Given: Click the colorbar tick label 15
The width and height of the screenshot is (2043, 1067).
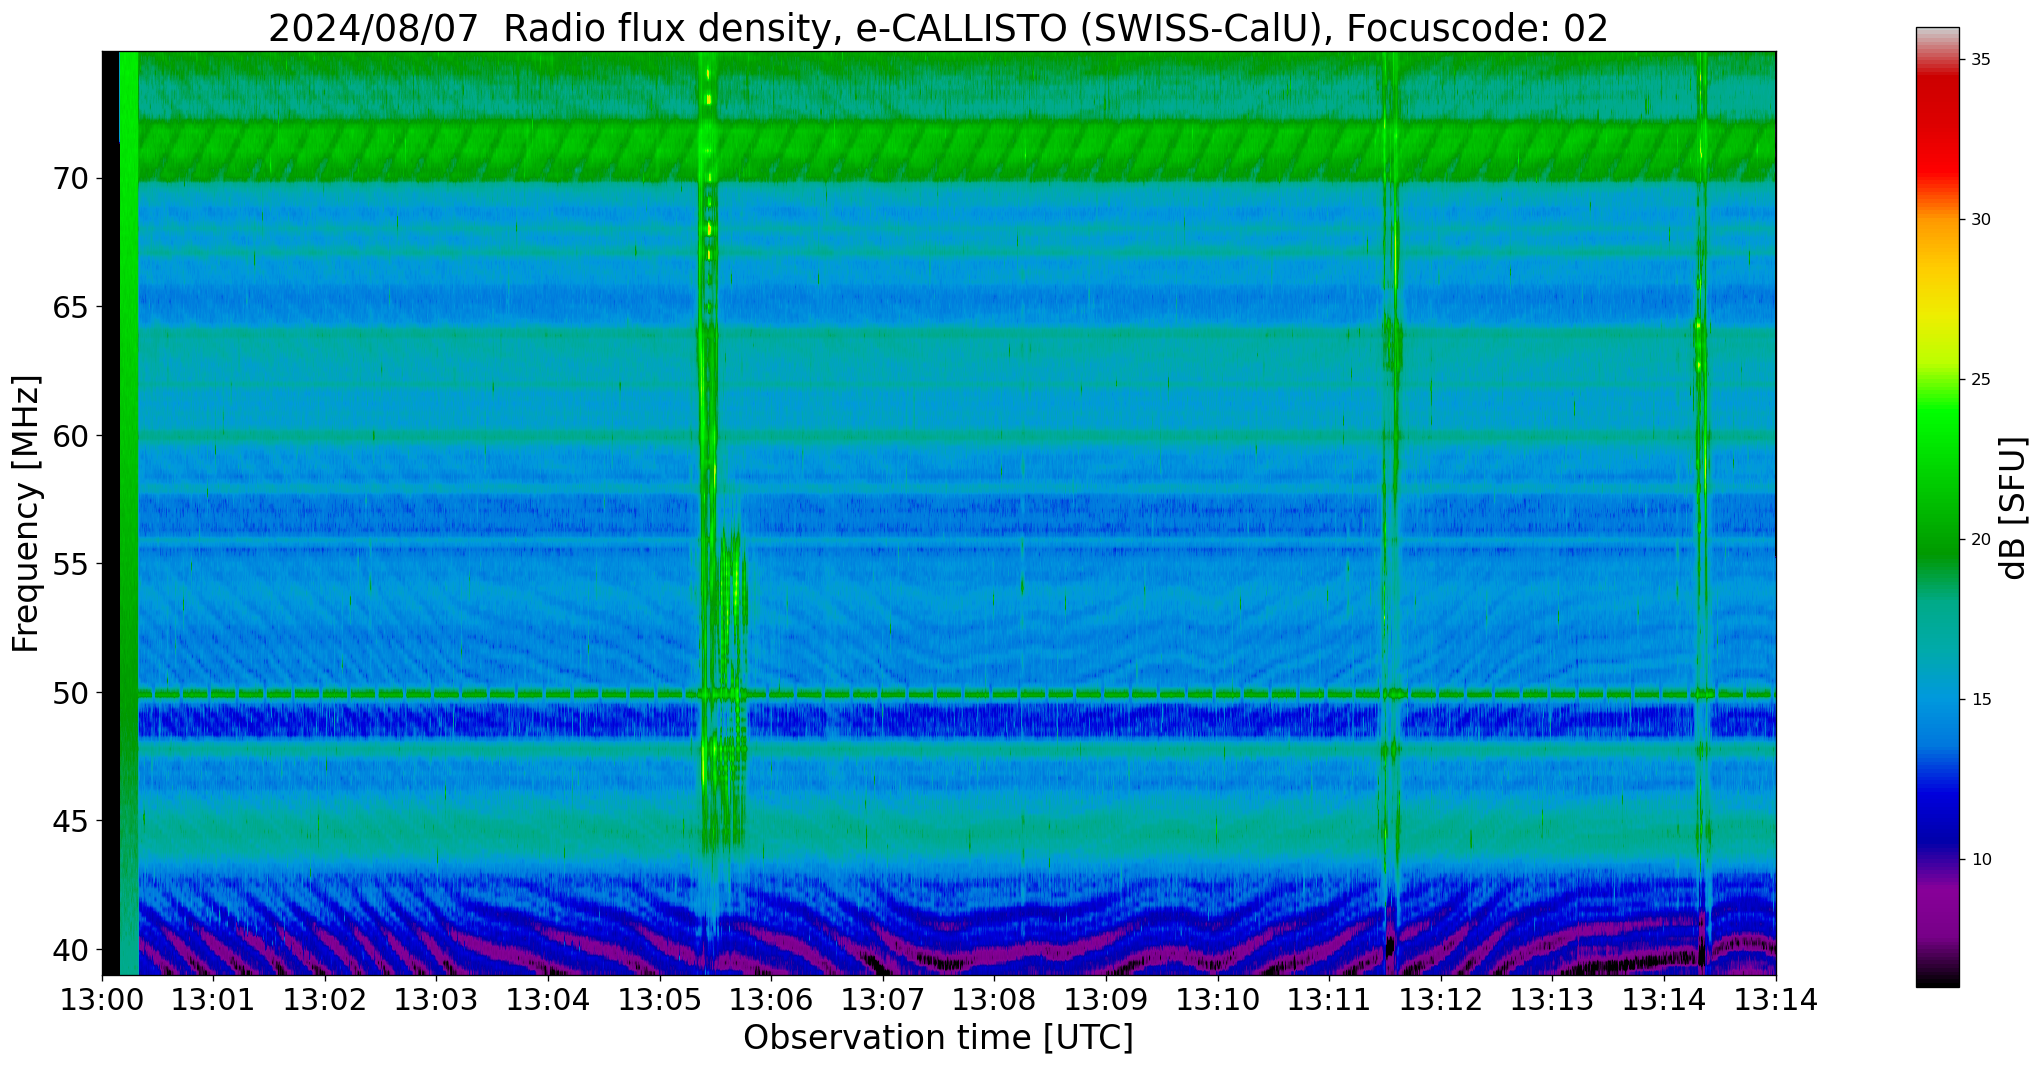Looking at the screenshot, I should (1981, 700).
